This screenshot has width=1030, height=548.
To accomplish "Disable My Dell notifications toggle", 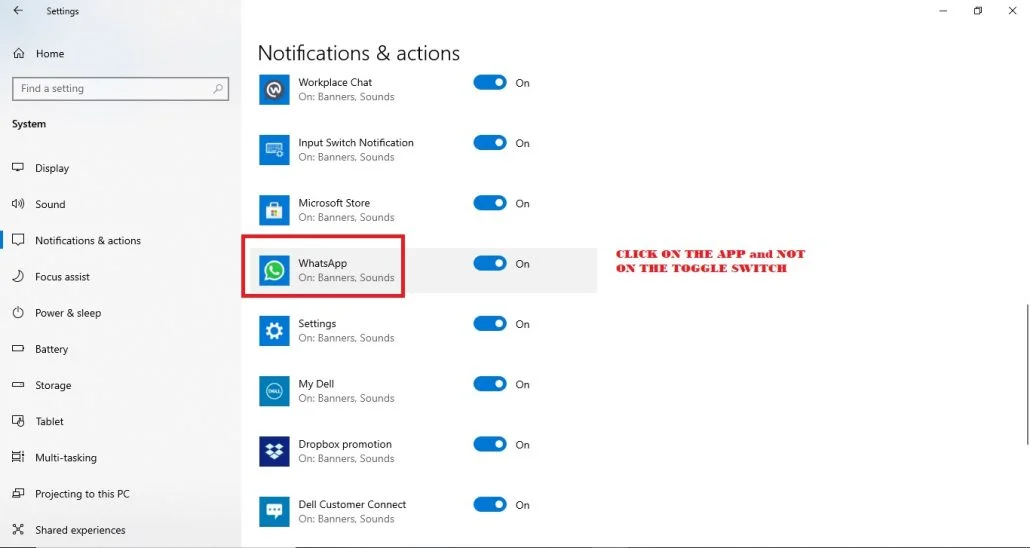I will 490,384.
